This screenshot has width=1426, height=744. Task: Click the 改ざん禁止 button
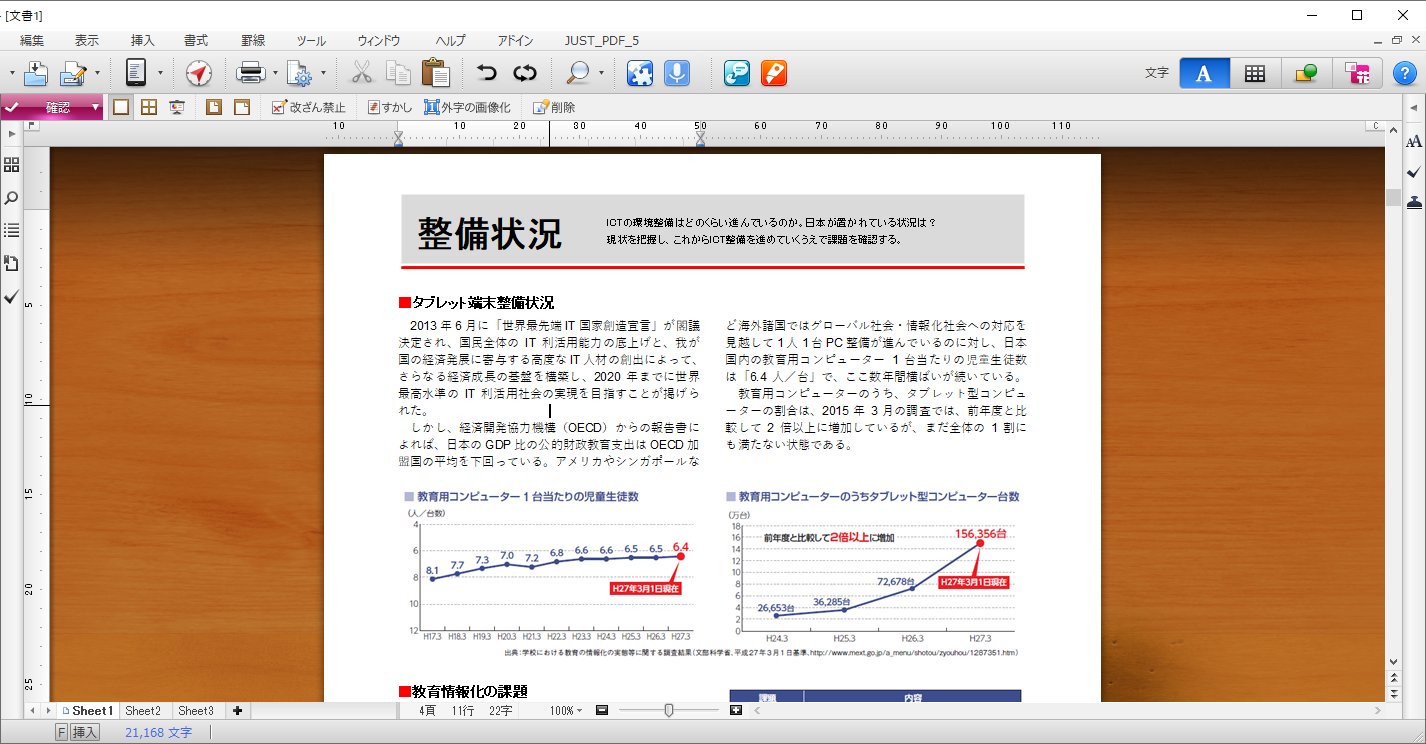tap(309, 107)
